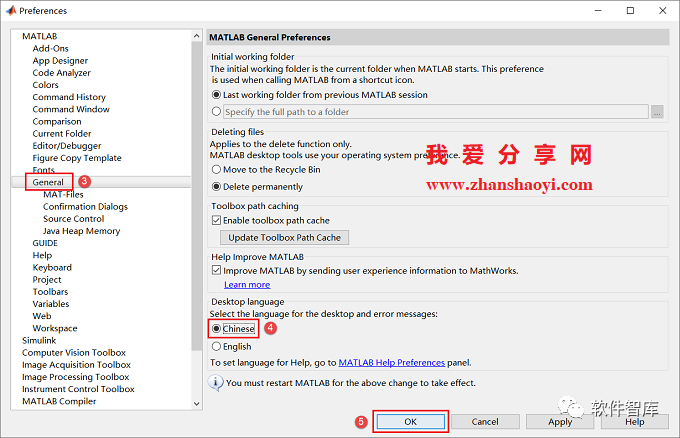
Task: Open Project preferences
Action: click(47, 279)
